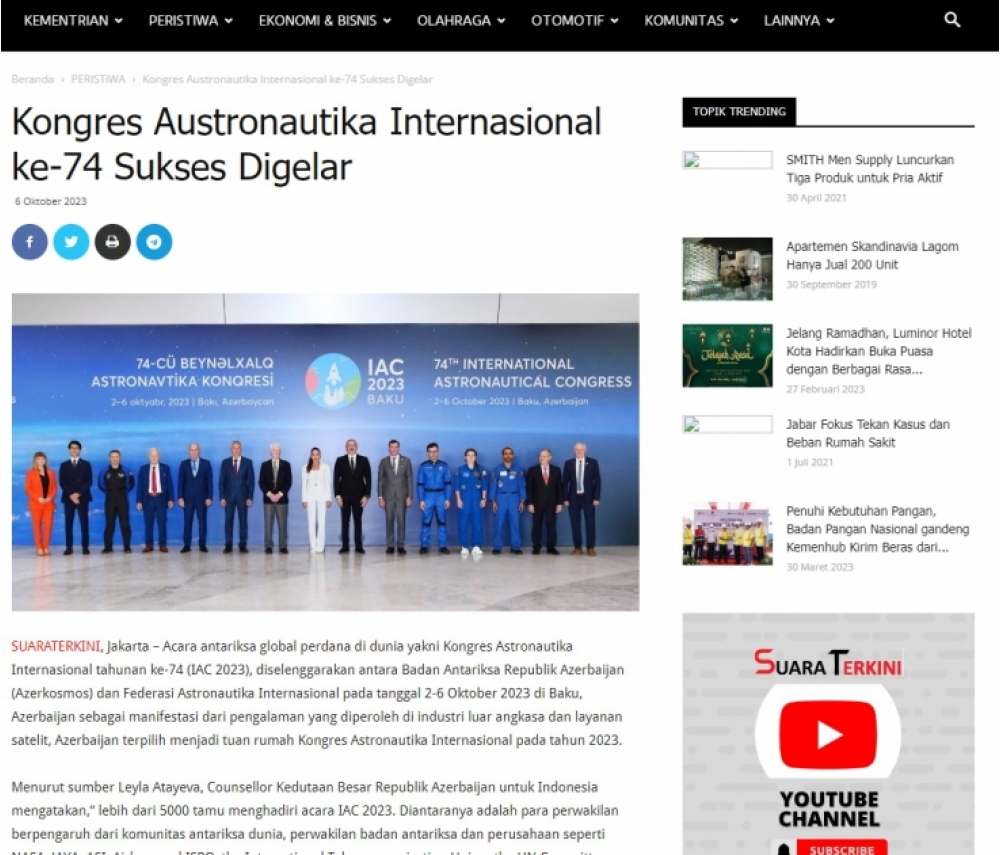Open Apartemen Skandinavia Lagom article link
Viewport: 1000px width, 855px height.
pyautogui.click(x=872, y=255)
